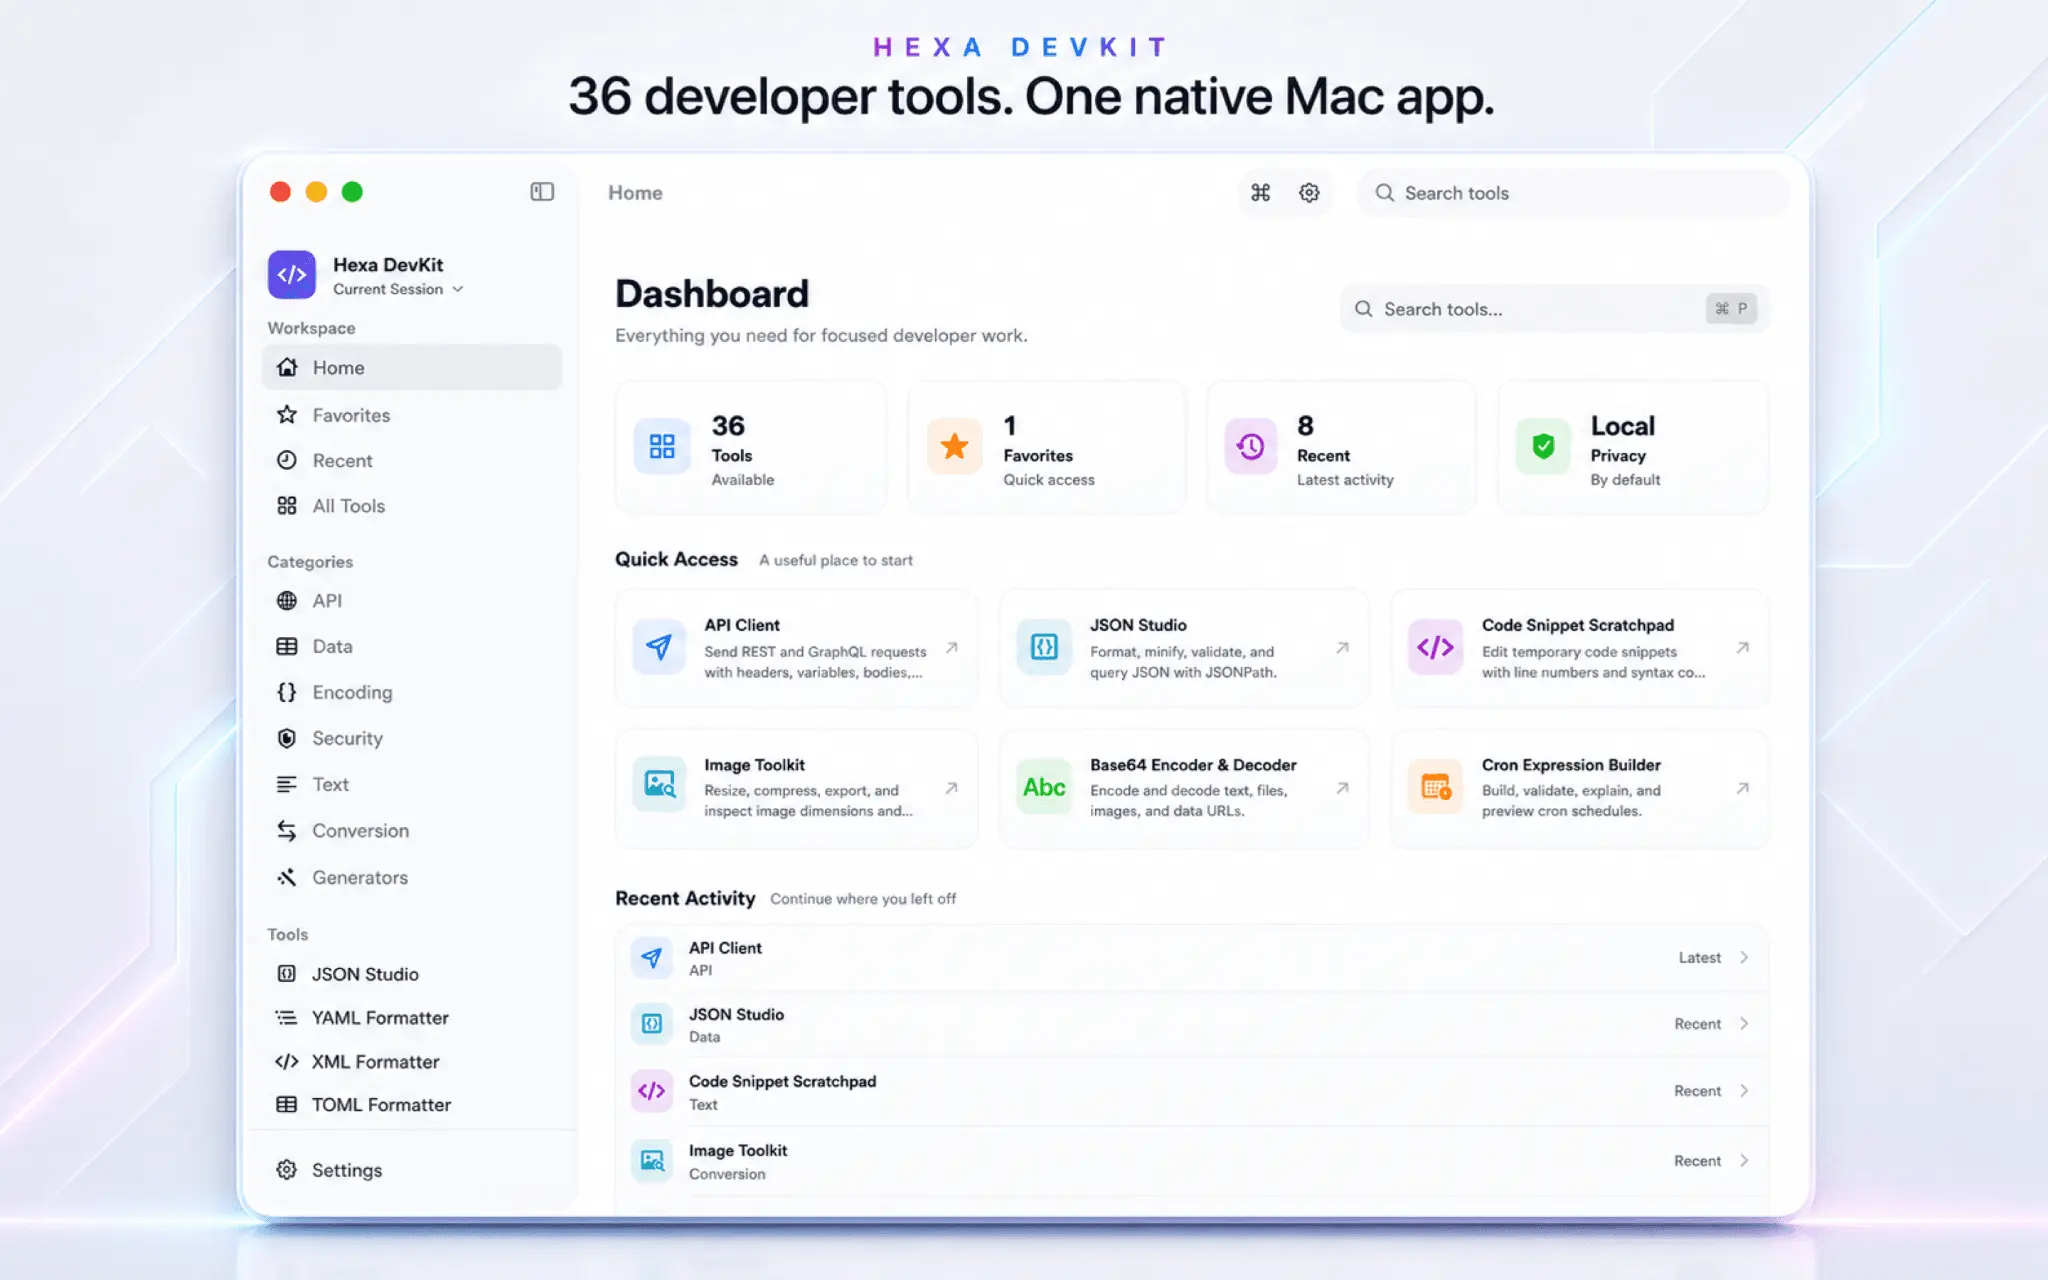Image resolution: width=2048 pixels, height=1280 pixels.
Task: Click the arrow on the API Client card
Action: (x=952, y=648)
